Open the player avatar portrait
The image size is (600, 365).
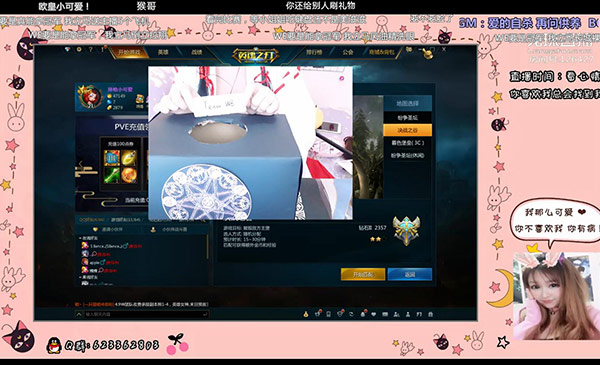[x=90, y=97]
